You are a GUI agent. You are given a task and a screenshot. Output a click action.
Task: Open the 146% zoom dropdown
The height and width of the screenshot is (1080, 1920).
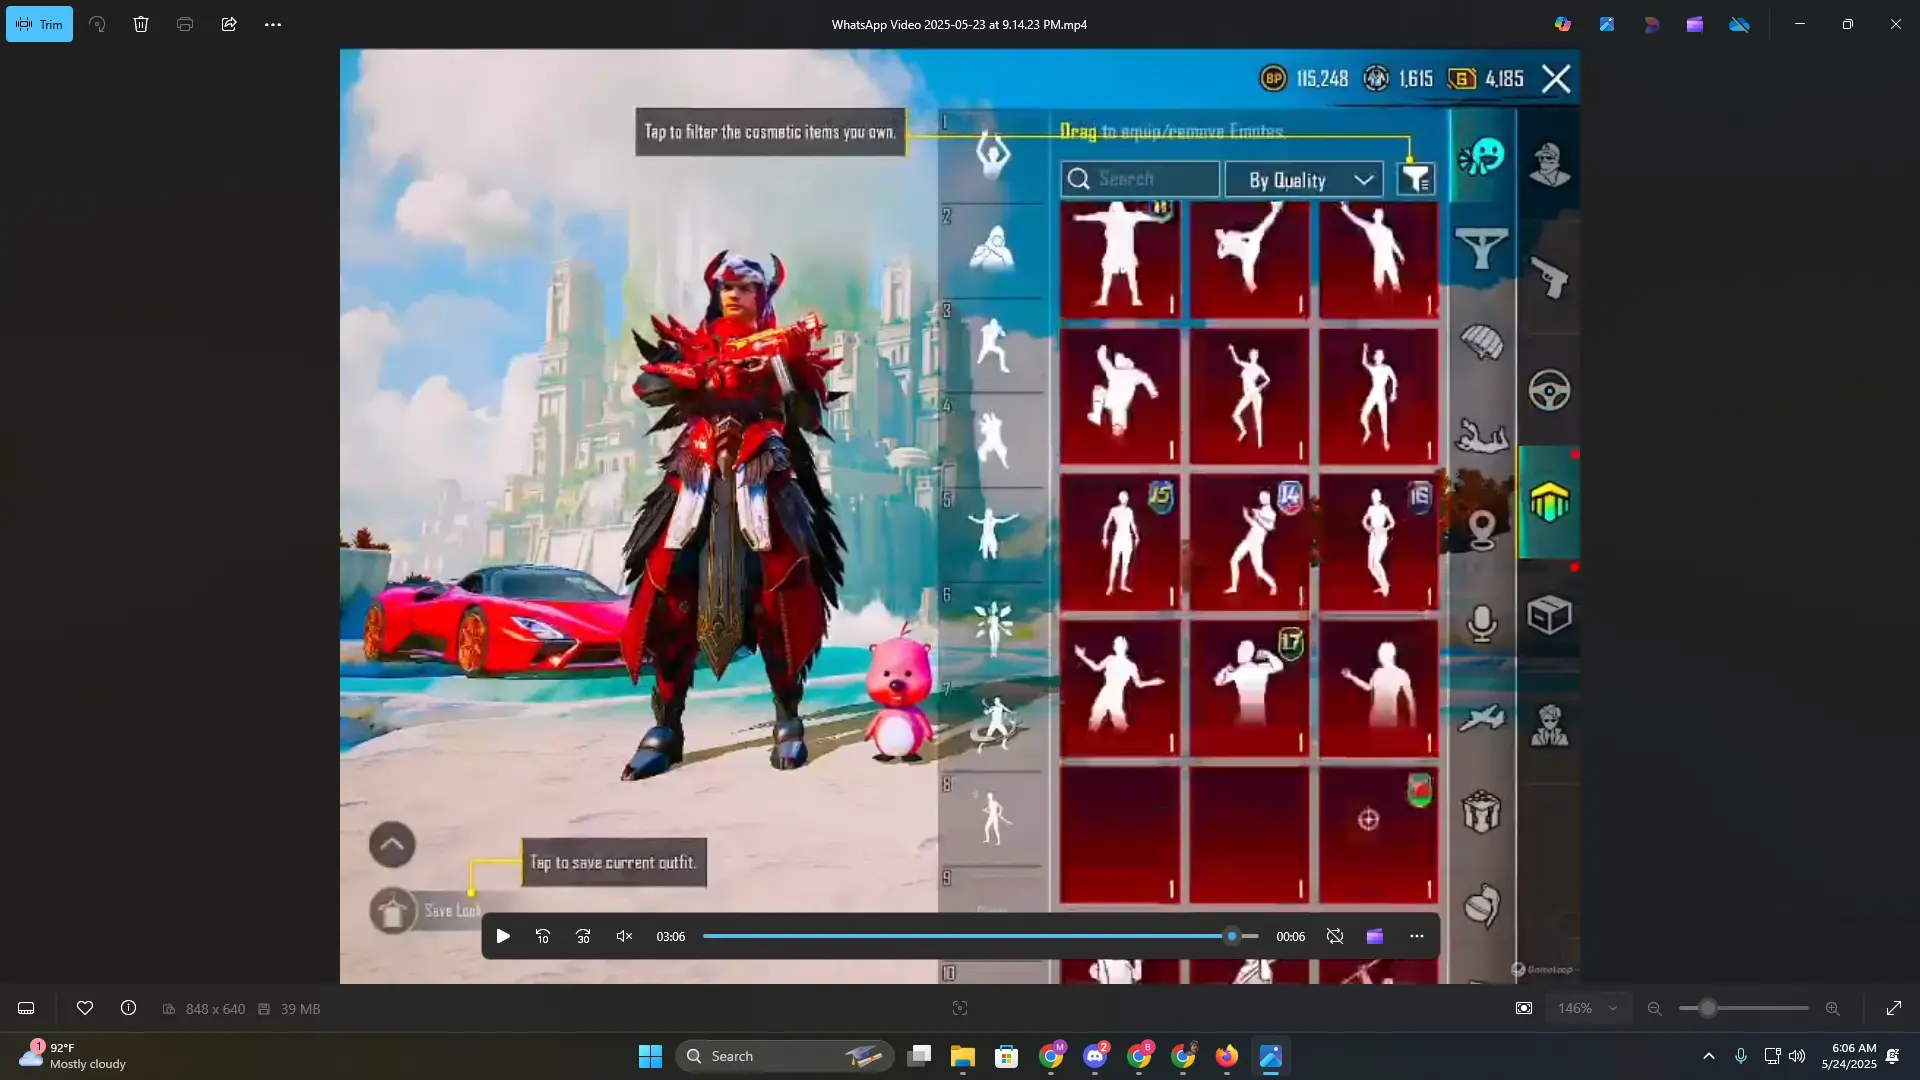pos(1587,1008)
